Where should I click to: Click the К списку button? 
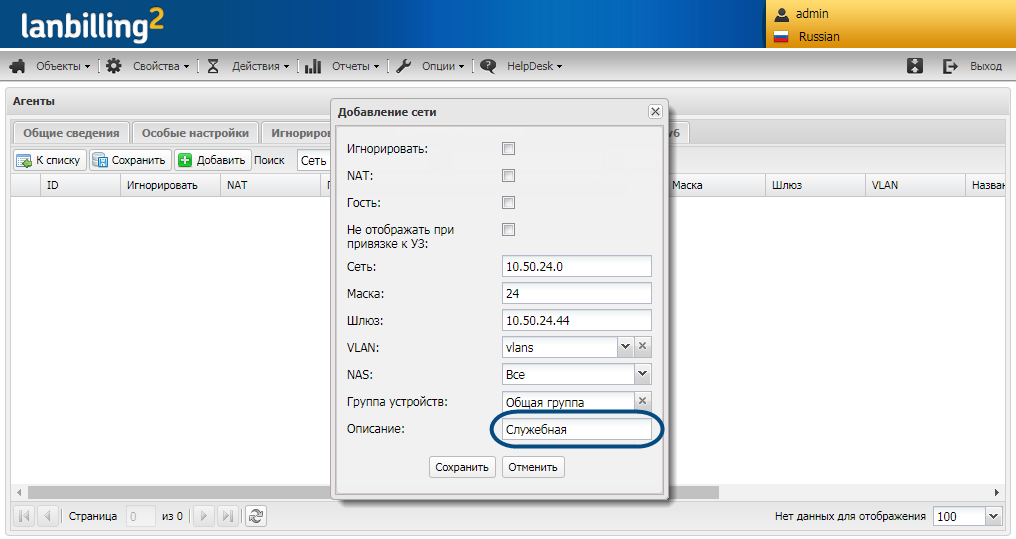click(50, 160)
